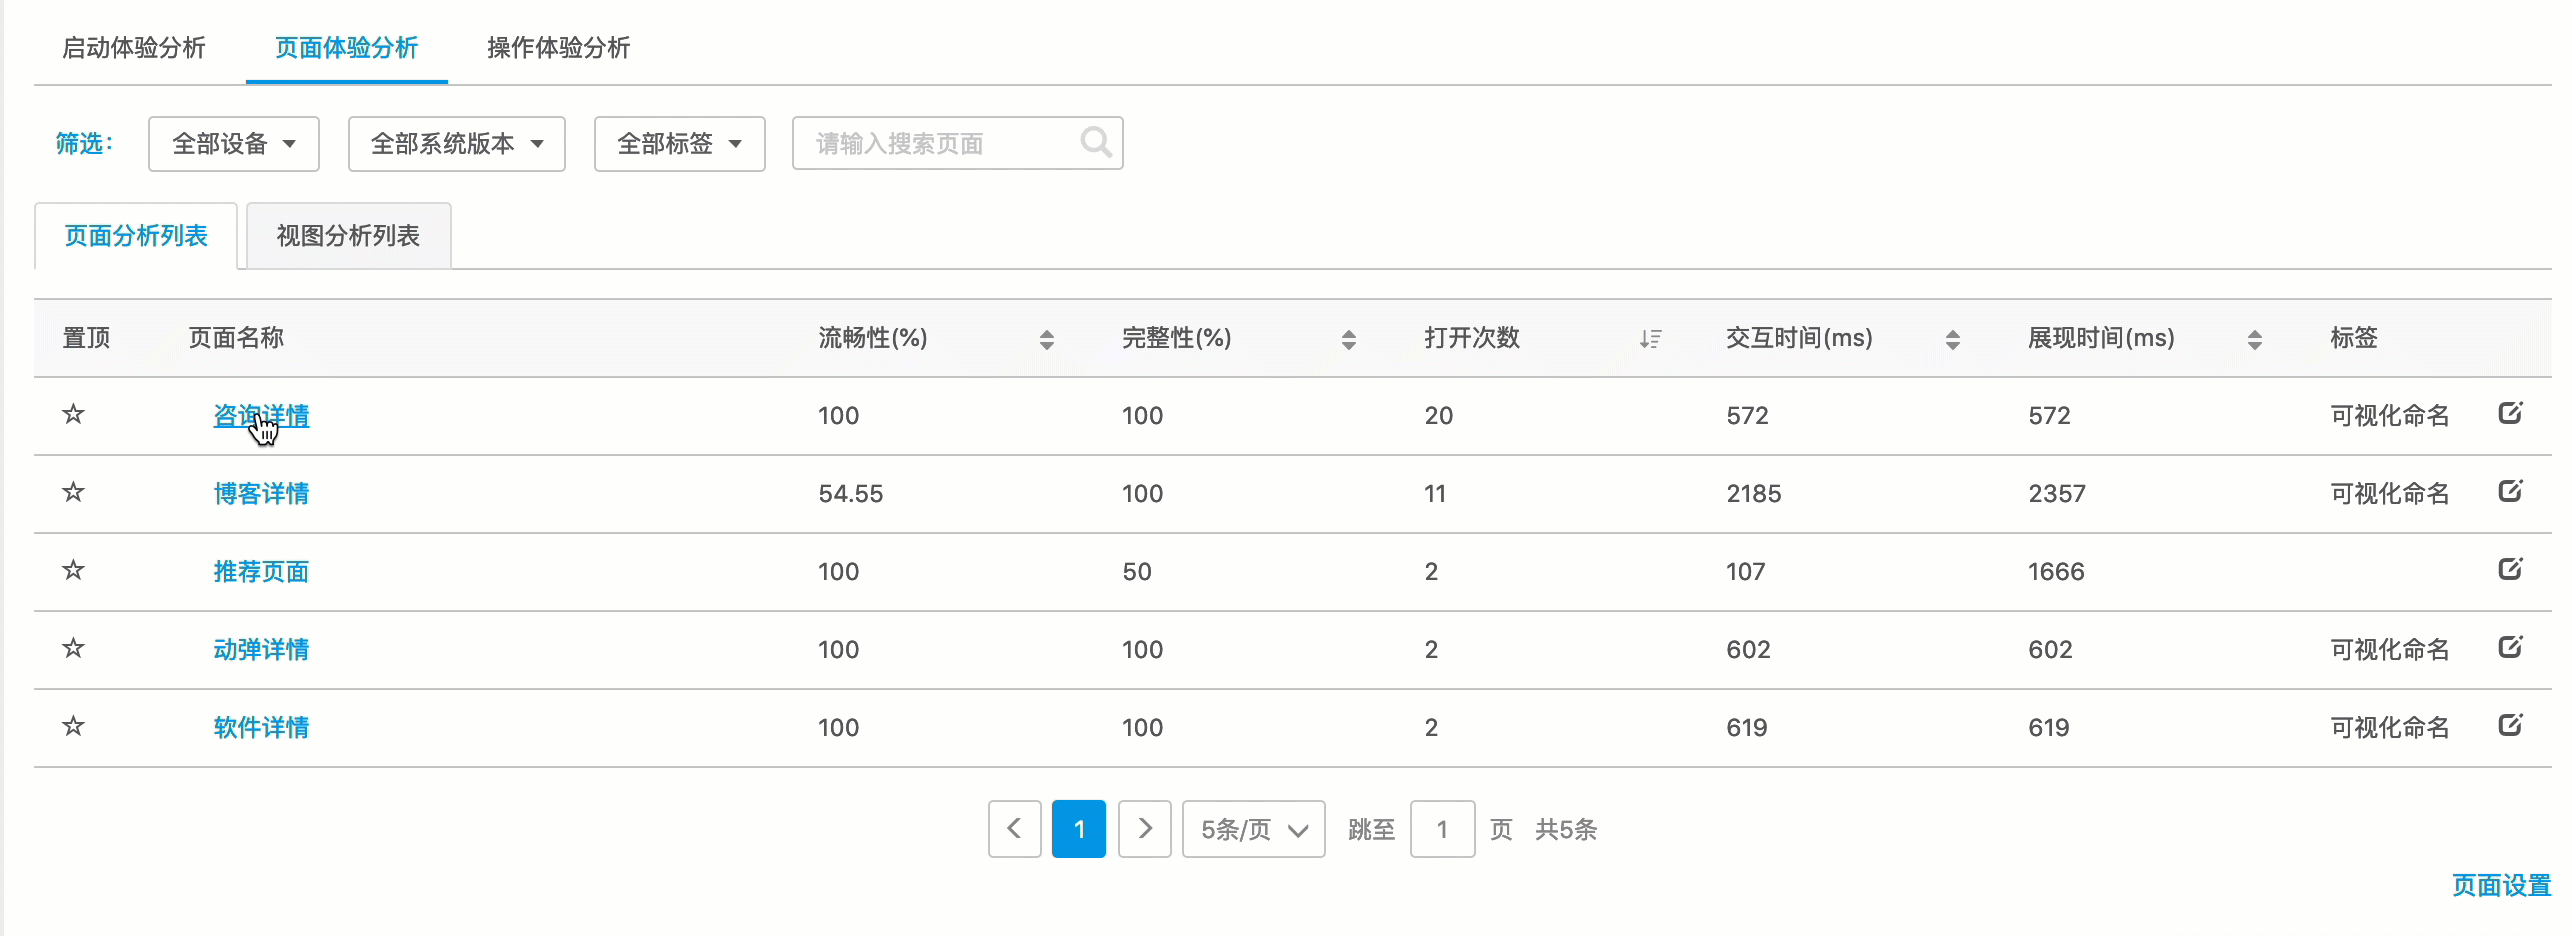Image resolution: width=2572 pixels, height=936 pixels.
Task: Click 打开次数 value 20
Action: 1439,416
